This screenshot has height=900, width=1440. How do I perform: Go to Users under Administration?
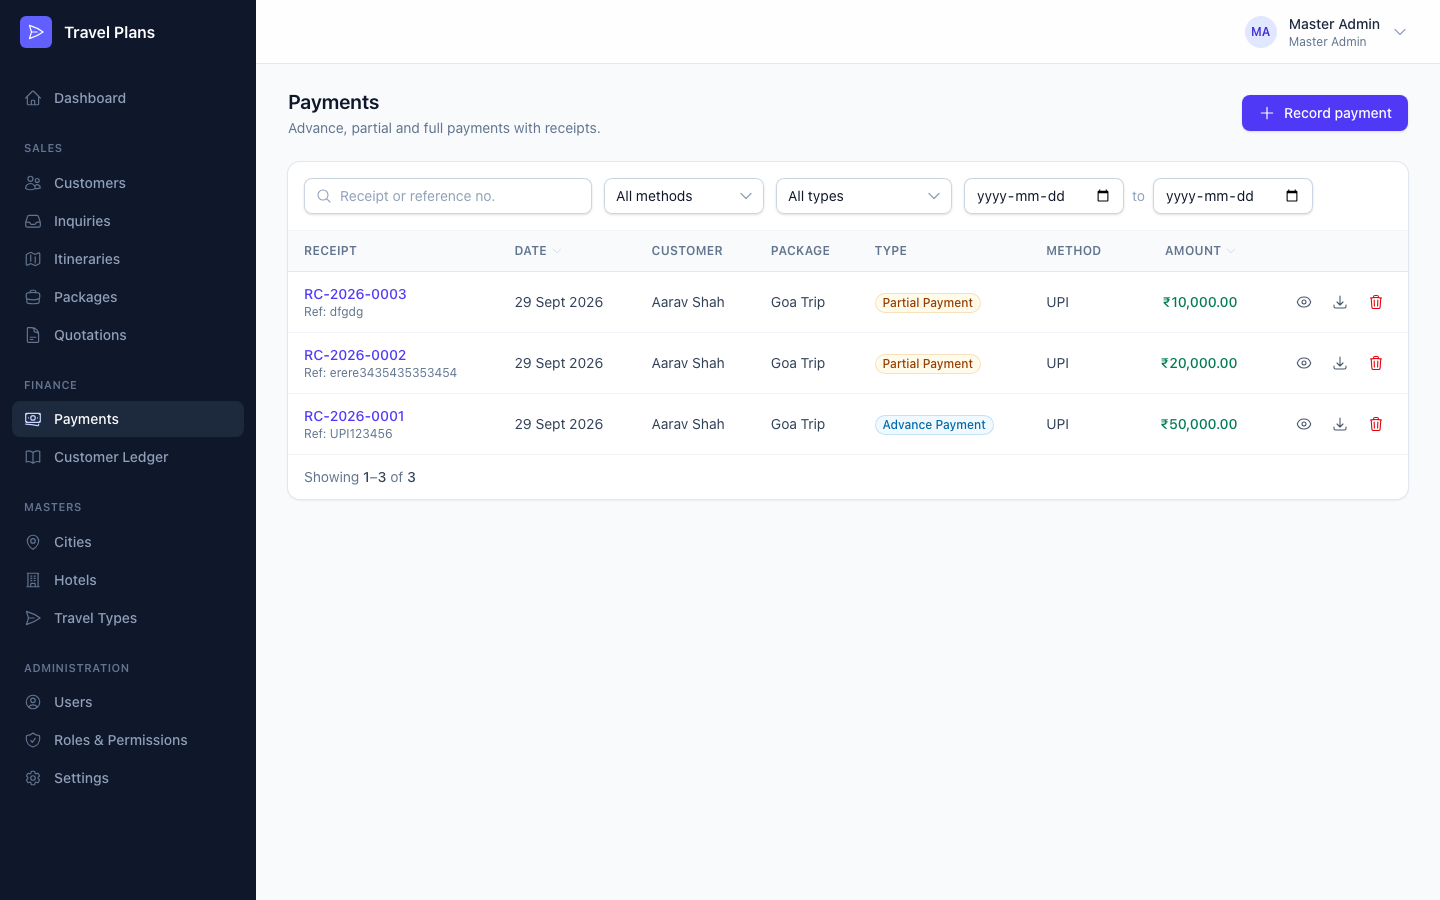pos(128,702)
